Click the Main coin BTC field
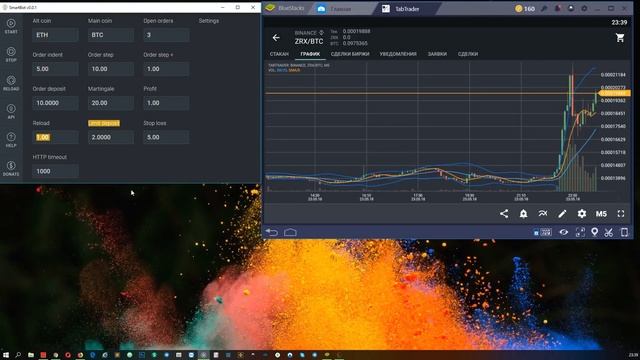 tap(111, 35)
